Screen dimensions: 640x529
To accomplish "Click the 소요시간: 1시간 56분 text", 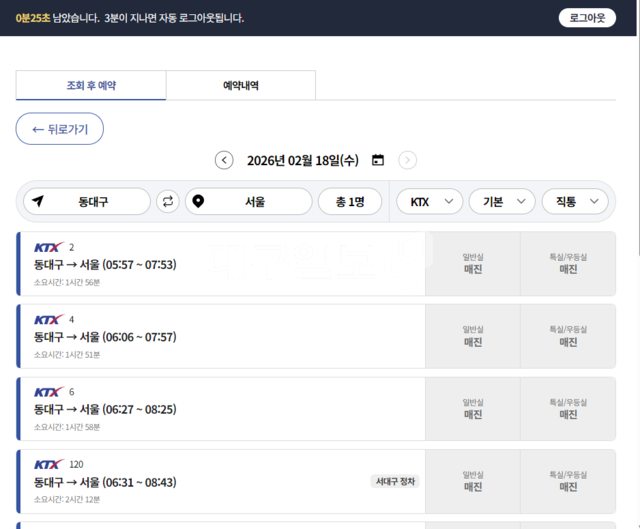I will 67,282.
